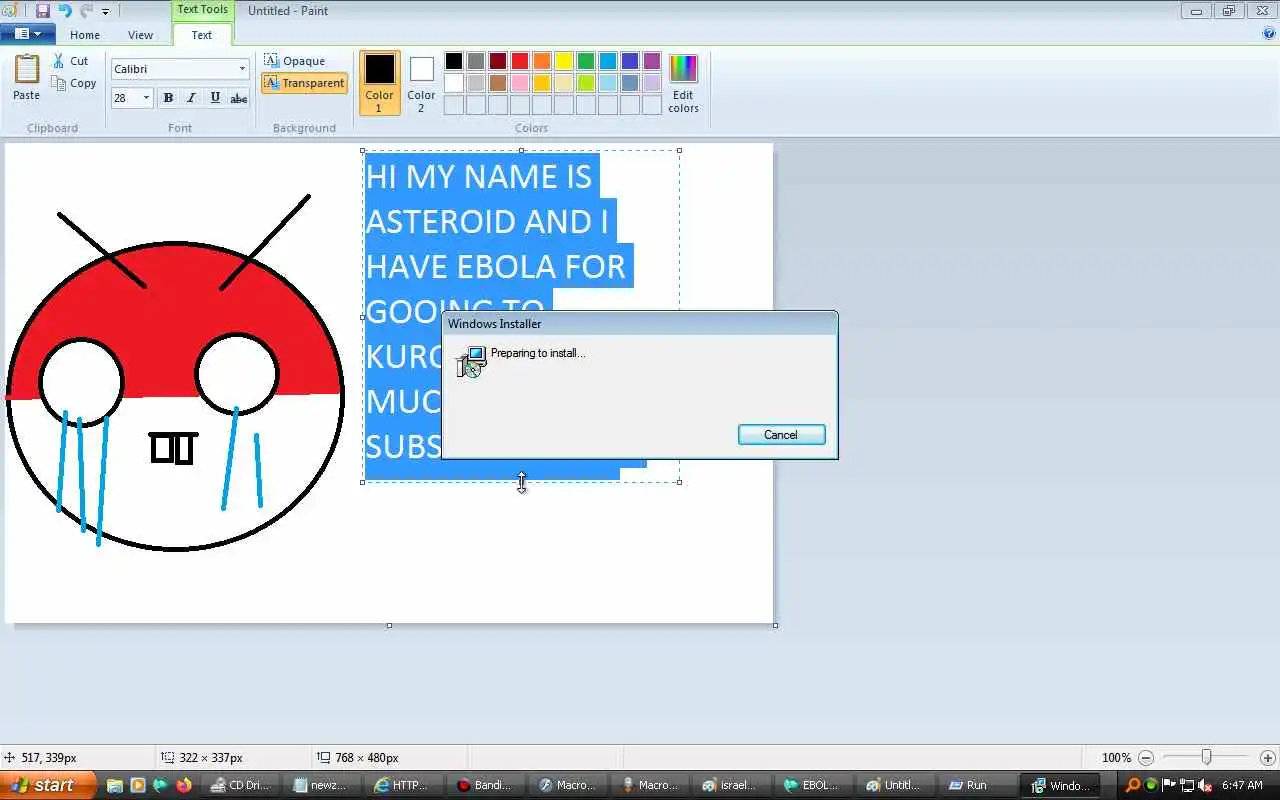Click the orange magnifier tray icon

point(1133,785)
